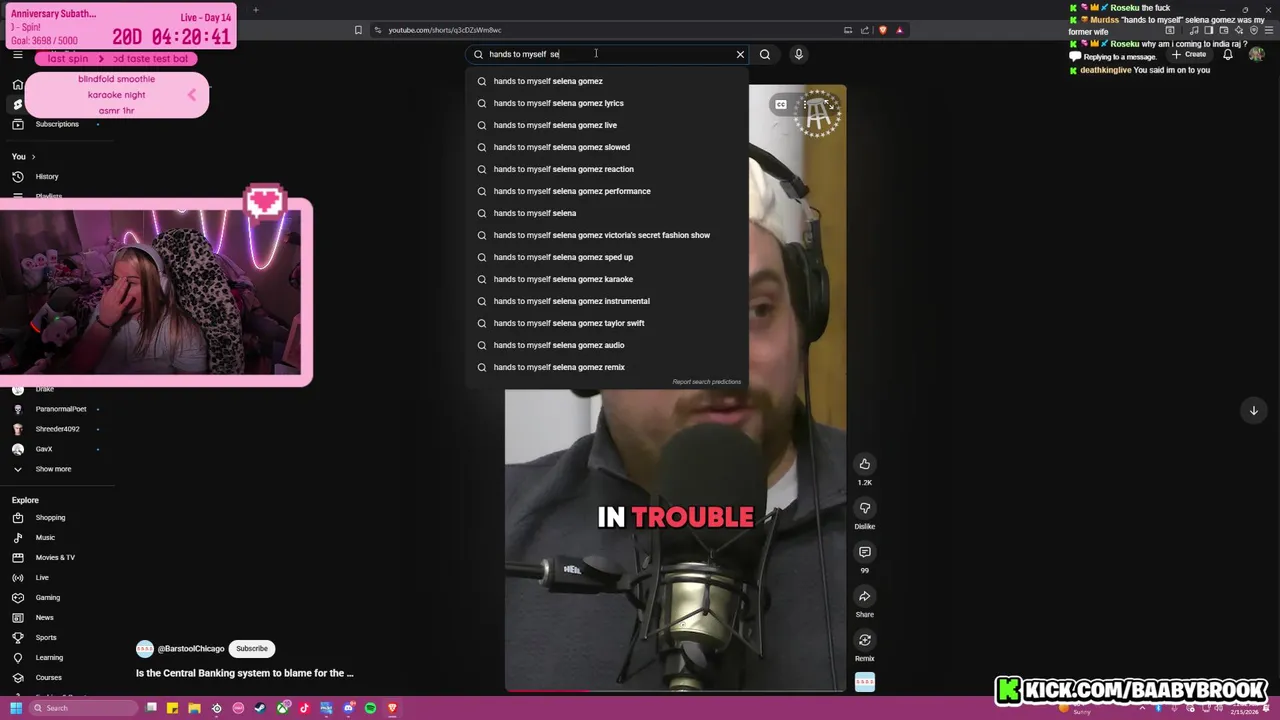The height and width of the screenshot is (720, 1280).
Task: Go to next Short with down arrow
Action: pyautogui.click(x=1254, y=411)
